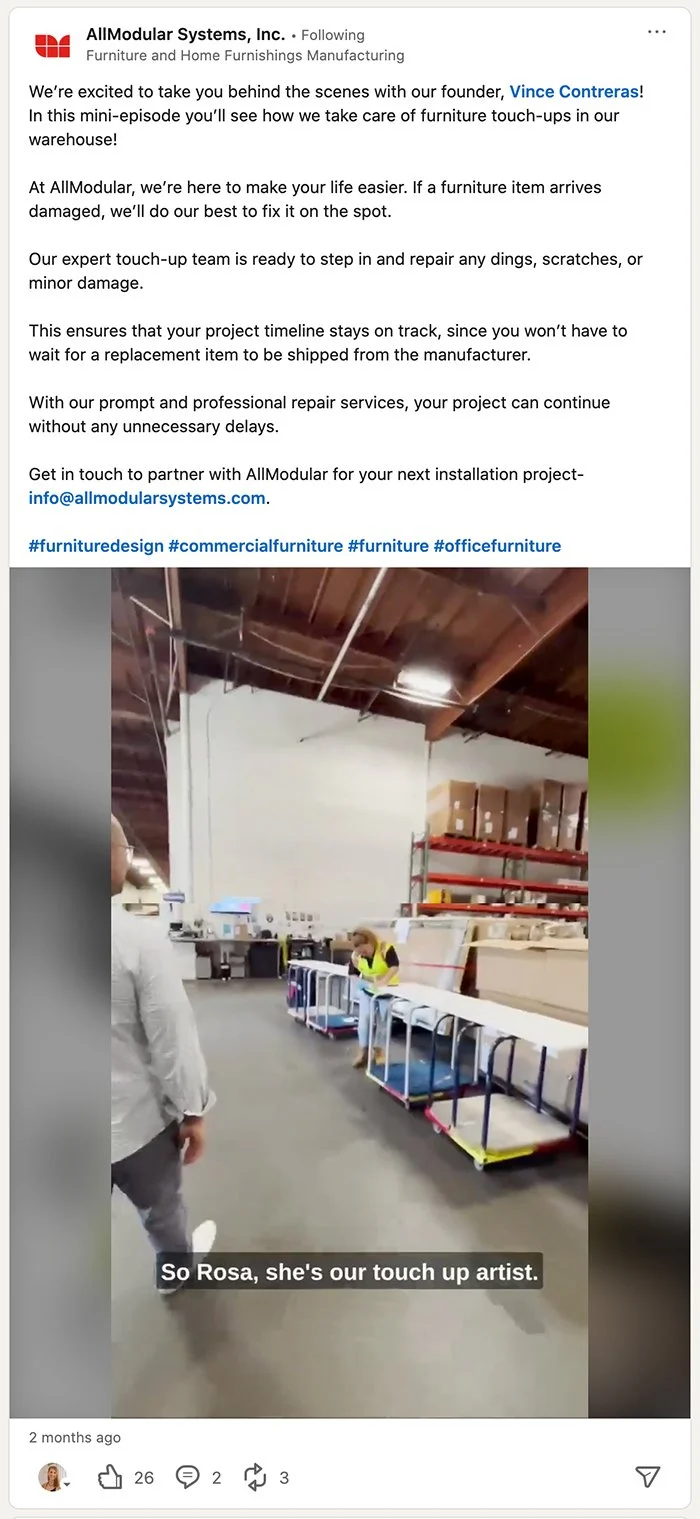Repost using the arrows icon

pyautogui.click(x=255, y=1477)
